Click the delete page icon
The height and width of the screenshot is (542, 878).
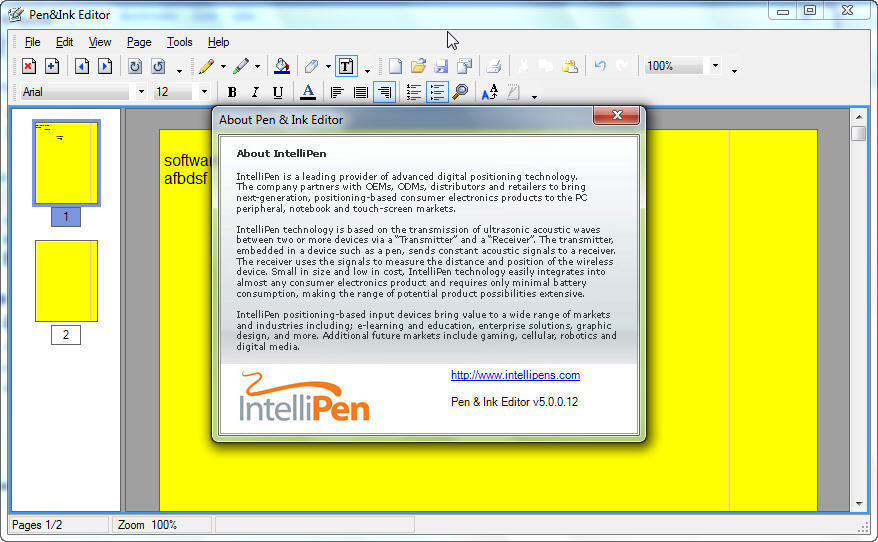tap(29, 67)
